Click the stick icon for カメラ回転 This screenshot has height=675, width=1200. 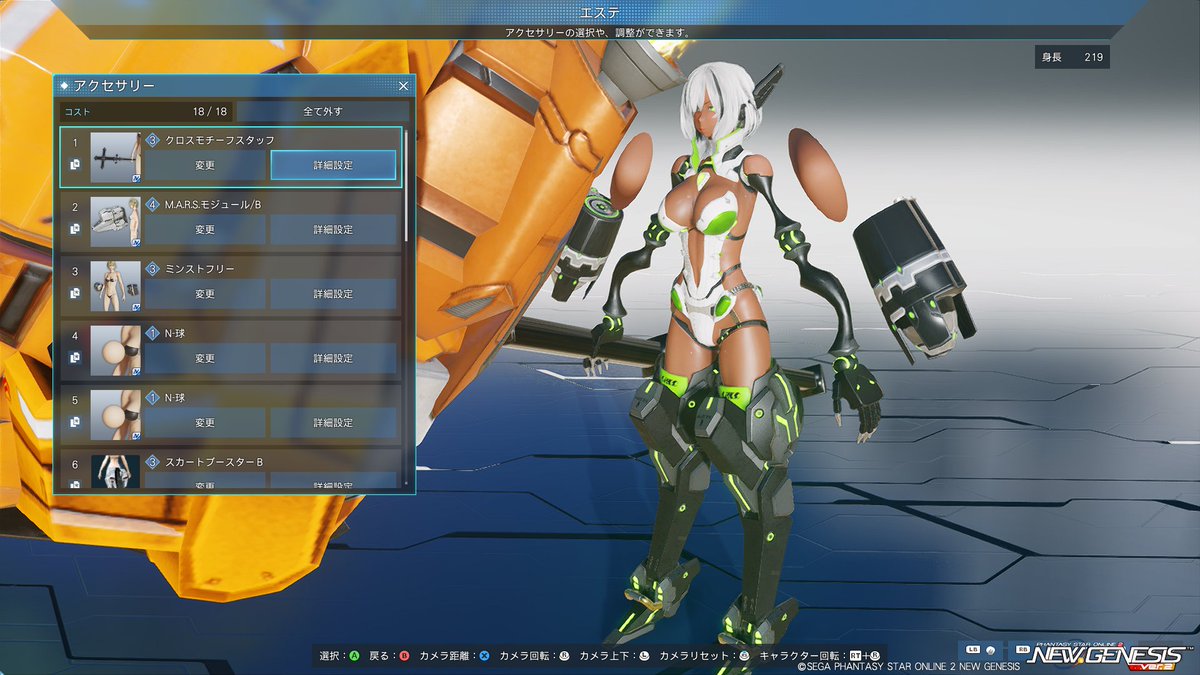(x=564, y=656)
